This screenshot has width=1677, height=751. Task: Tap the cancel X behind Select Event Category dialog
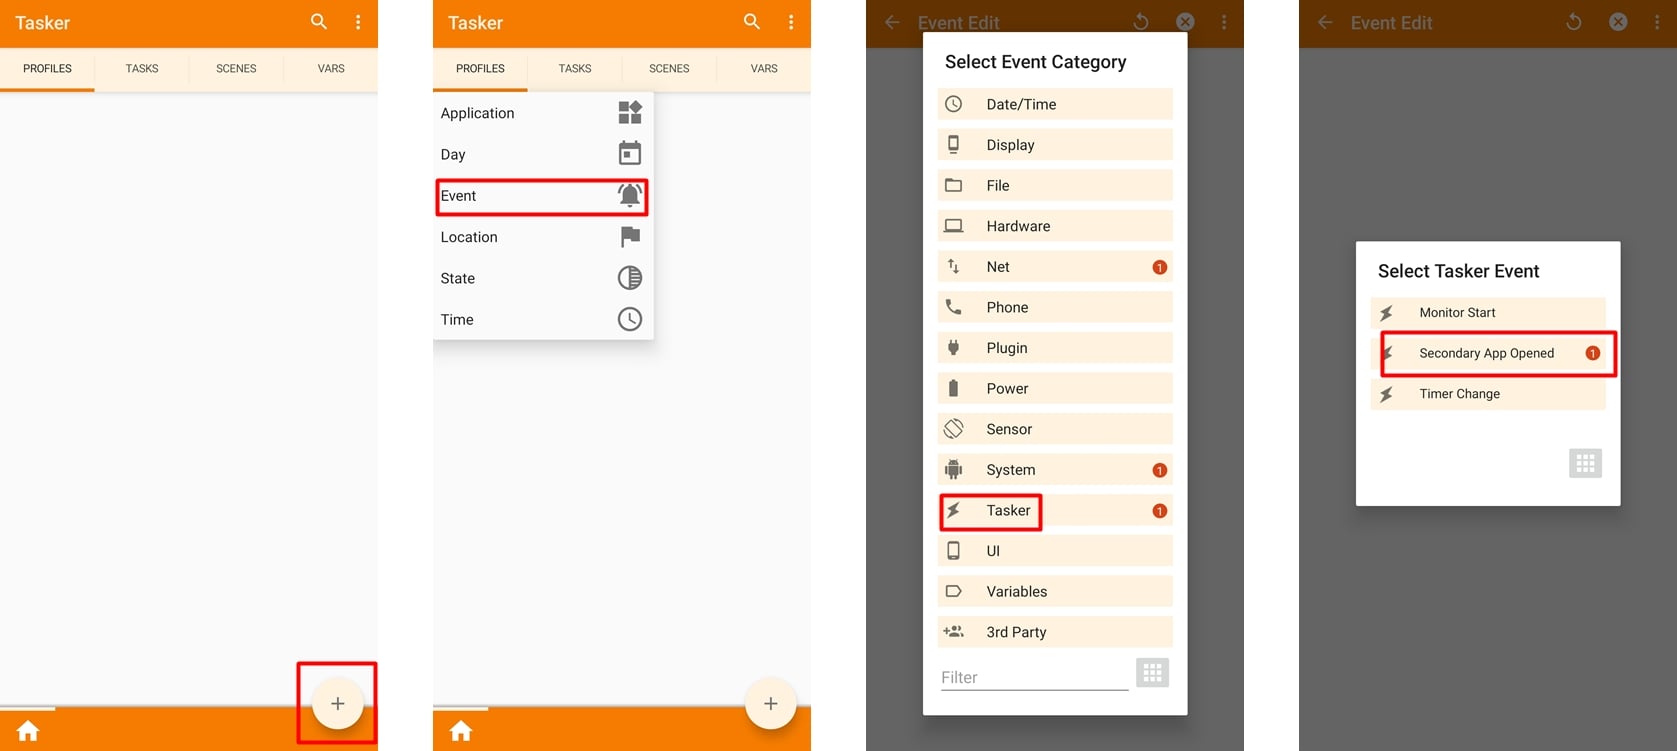click(x=1185, y=22)
